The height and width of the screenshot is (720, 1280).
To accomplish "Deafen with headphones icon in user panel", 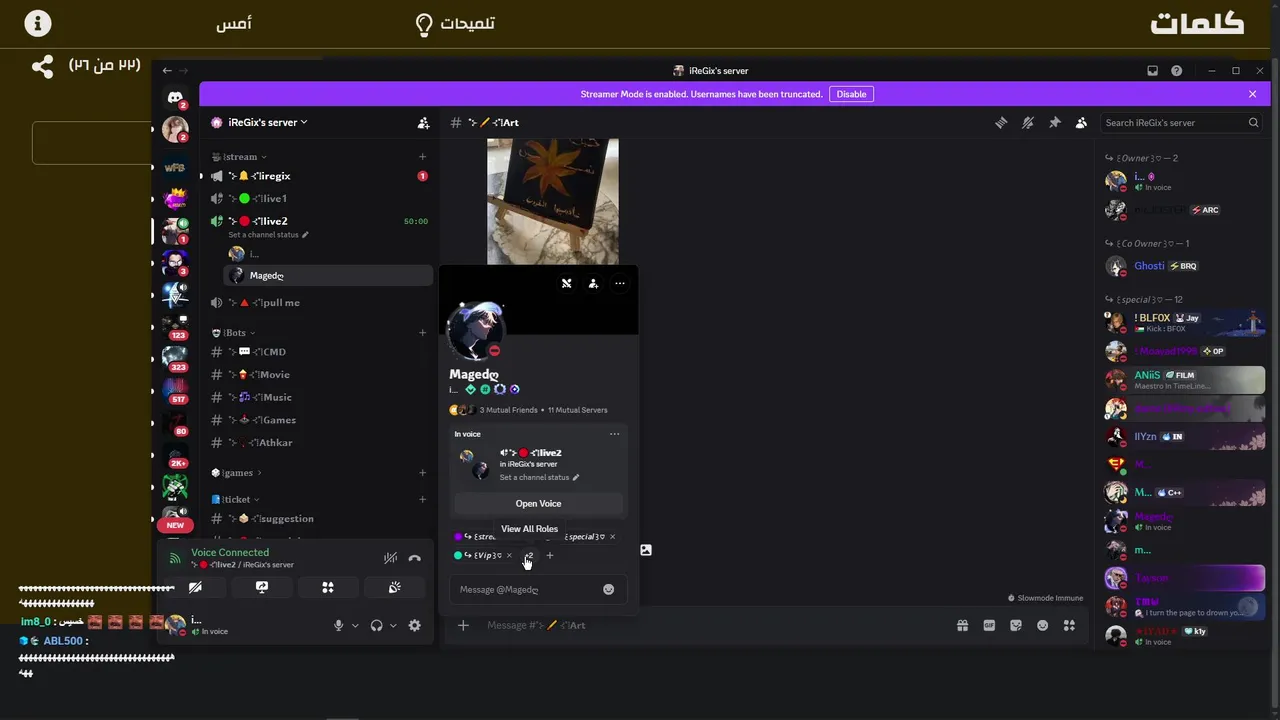I will click(x=376, y=625).
